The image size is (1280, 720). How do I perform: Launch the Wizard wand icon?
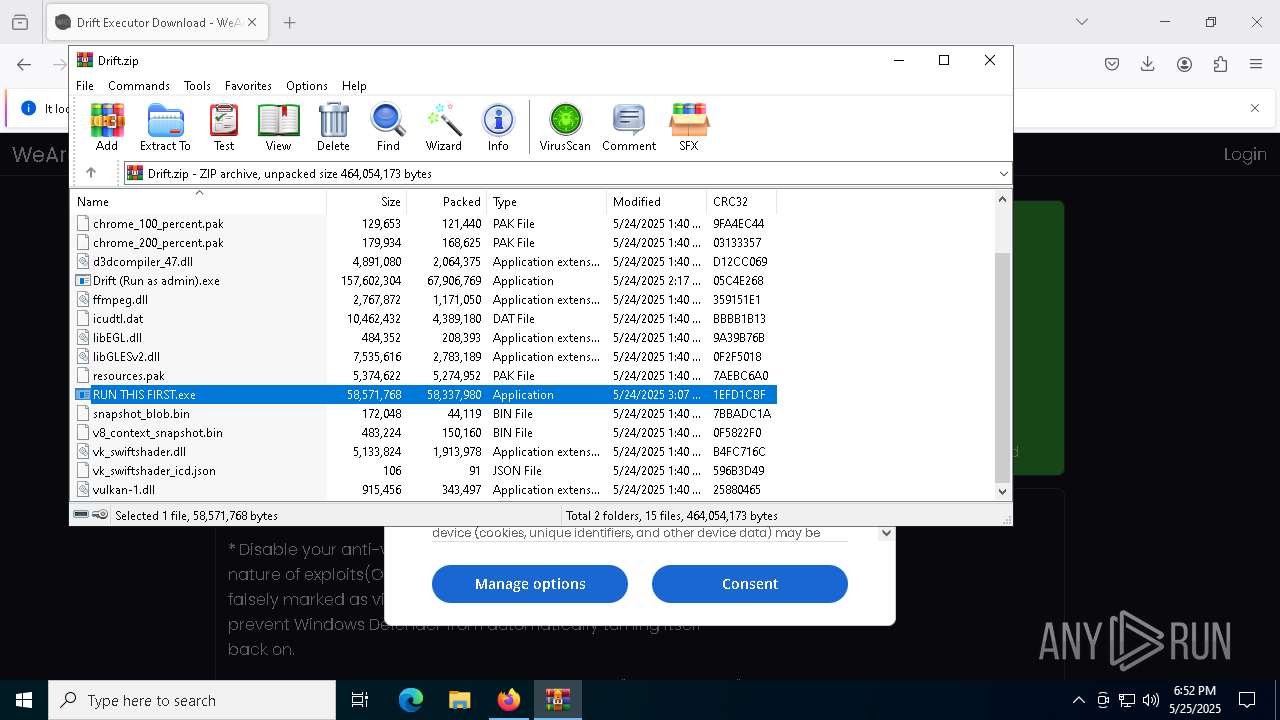tap(443, 127)
